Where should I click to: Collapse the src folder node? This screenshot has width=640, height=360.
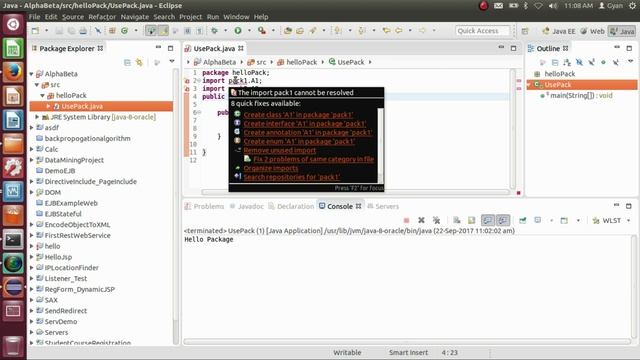[x=37, y=85]
